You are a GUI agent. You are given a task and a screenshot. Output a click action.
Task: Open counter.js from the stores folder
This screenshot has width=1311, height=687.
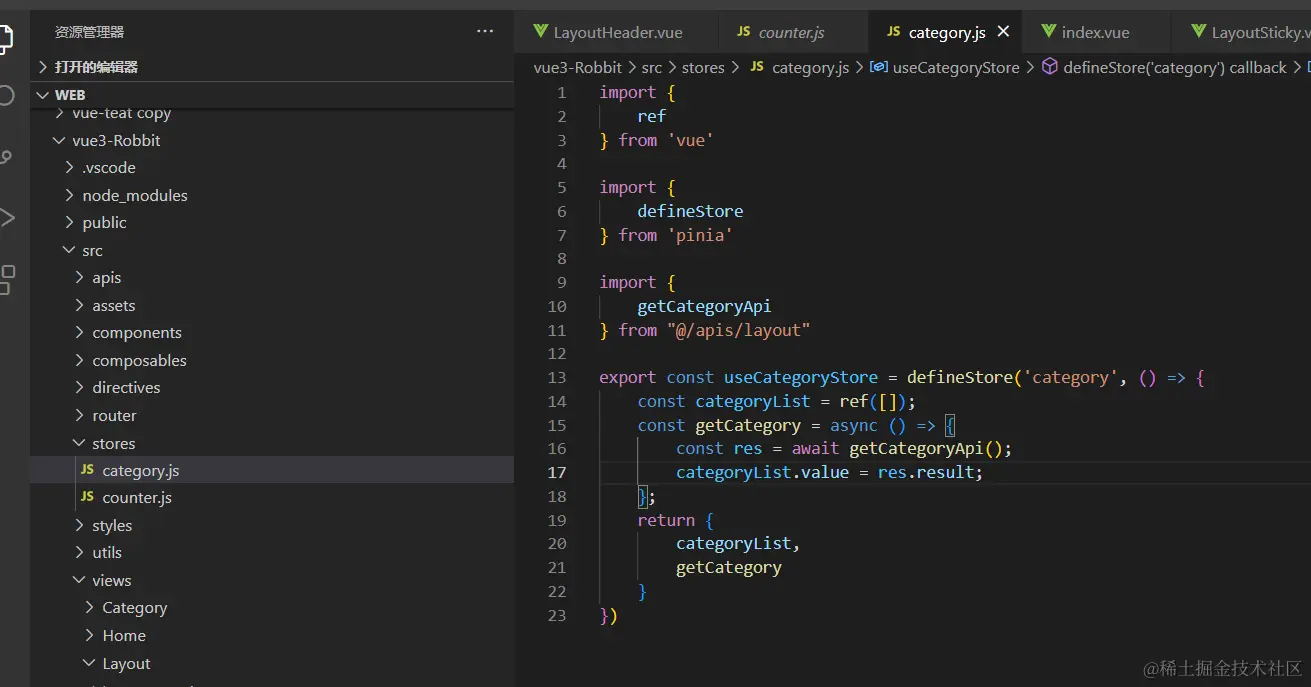click(137, 498)
